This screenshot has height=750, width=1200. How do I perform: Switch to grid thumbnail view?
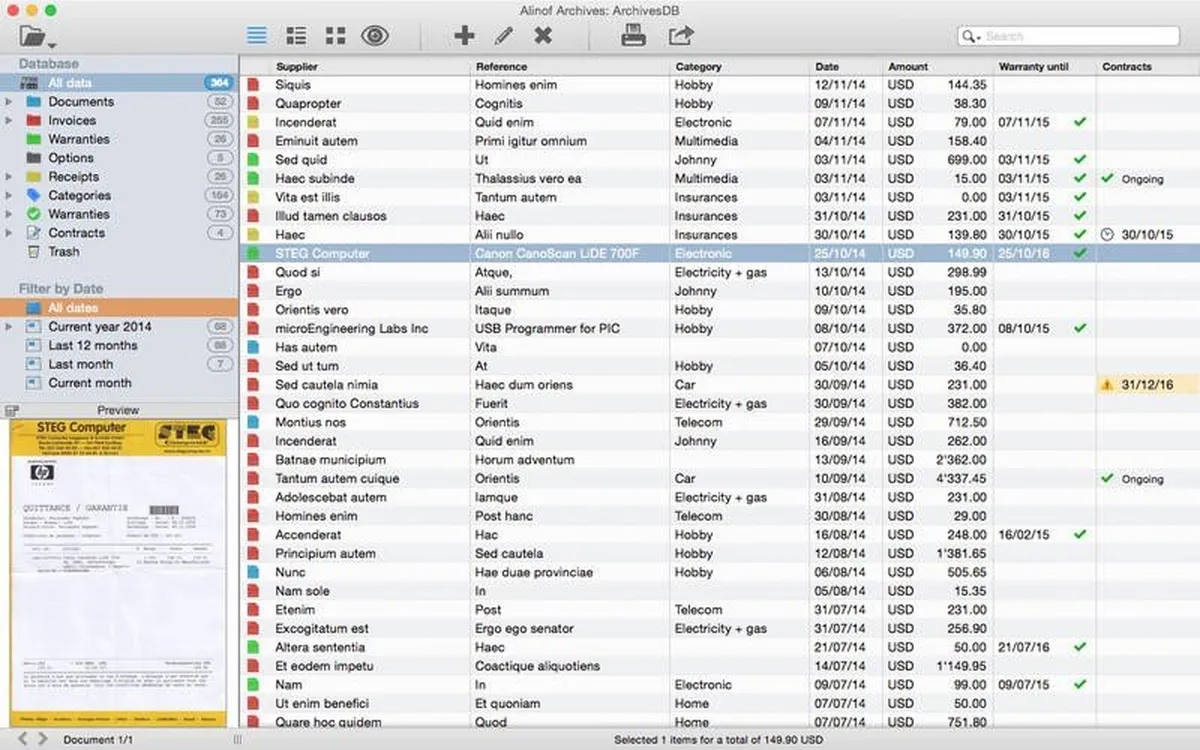pos(335,36)
